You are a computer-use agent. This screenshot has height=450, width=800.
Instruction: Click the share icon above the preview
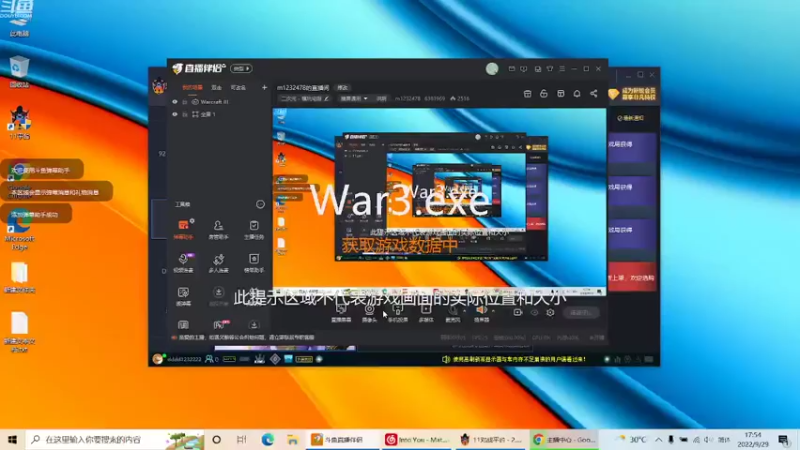593,93
